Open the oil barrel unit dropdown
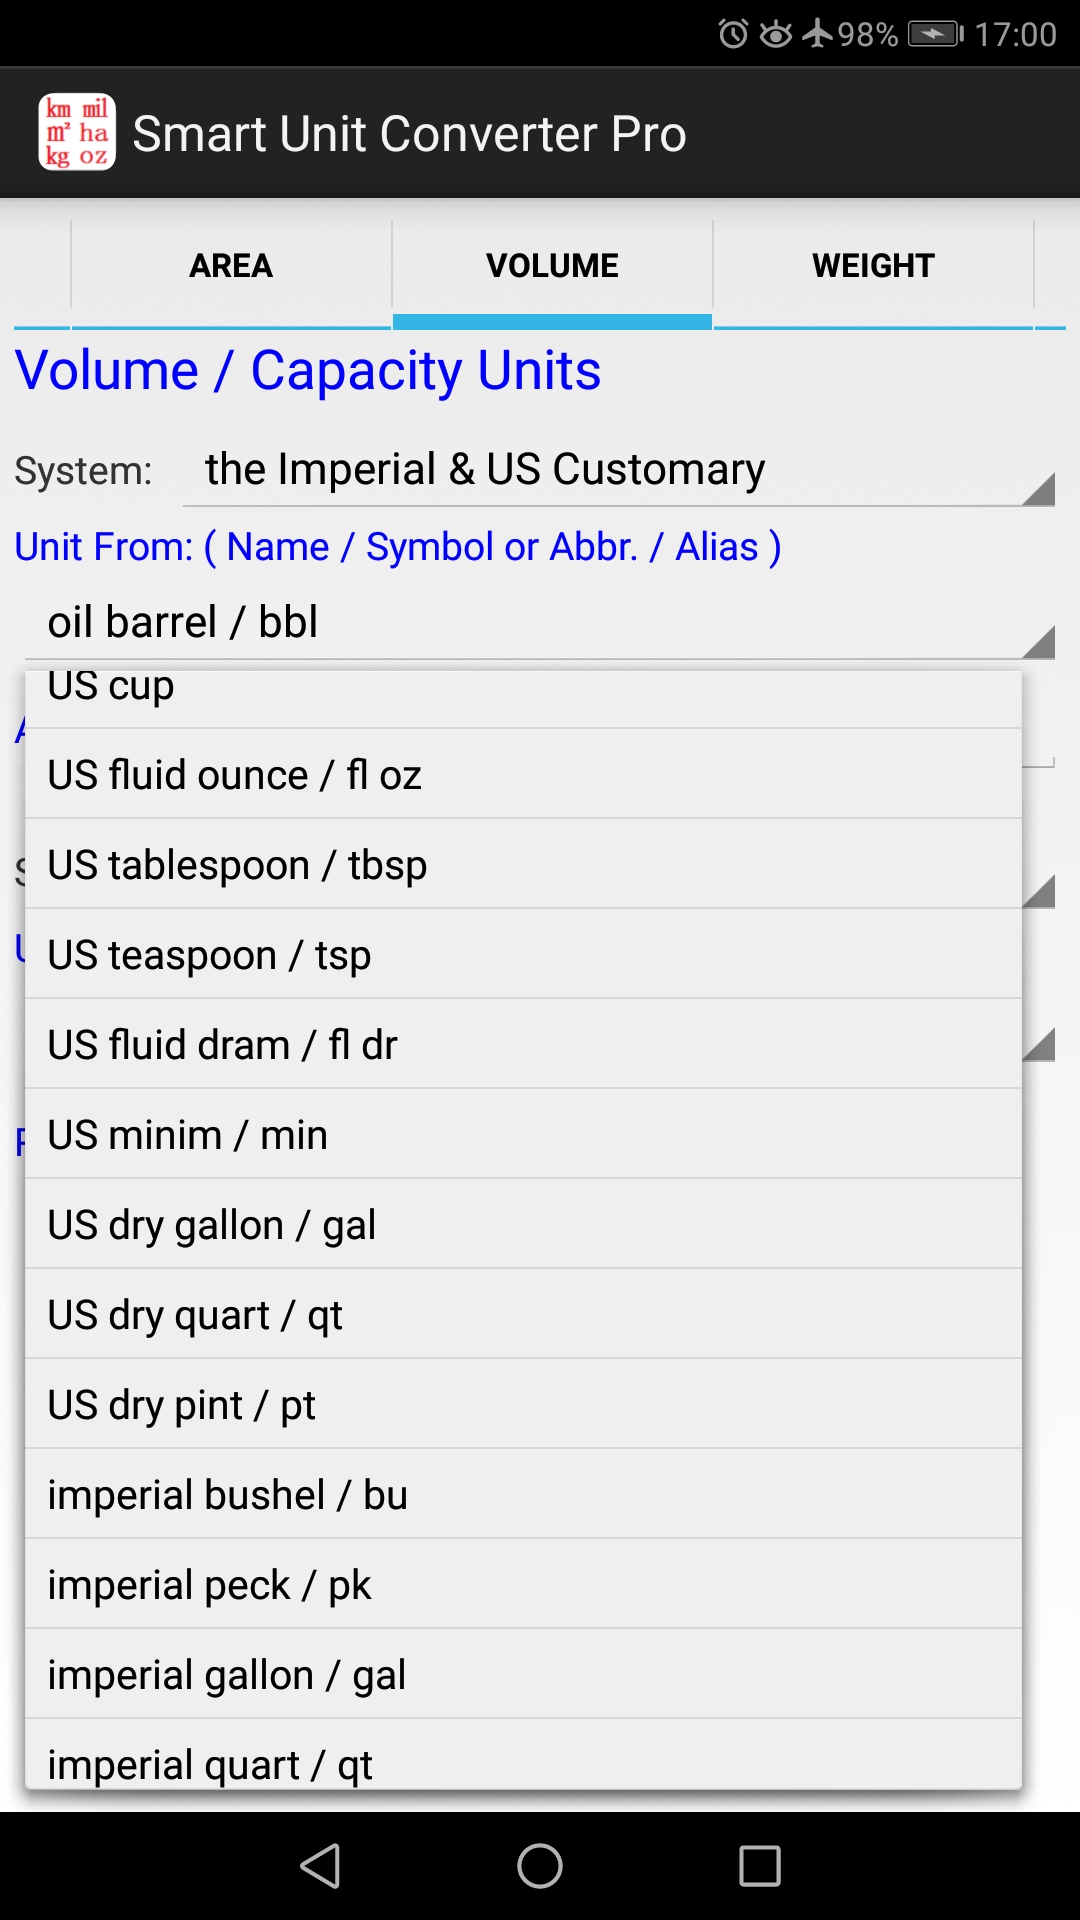The height and width of the screenshot is (1920, 1080). pyautogui.click(x=540, y=621)
